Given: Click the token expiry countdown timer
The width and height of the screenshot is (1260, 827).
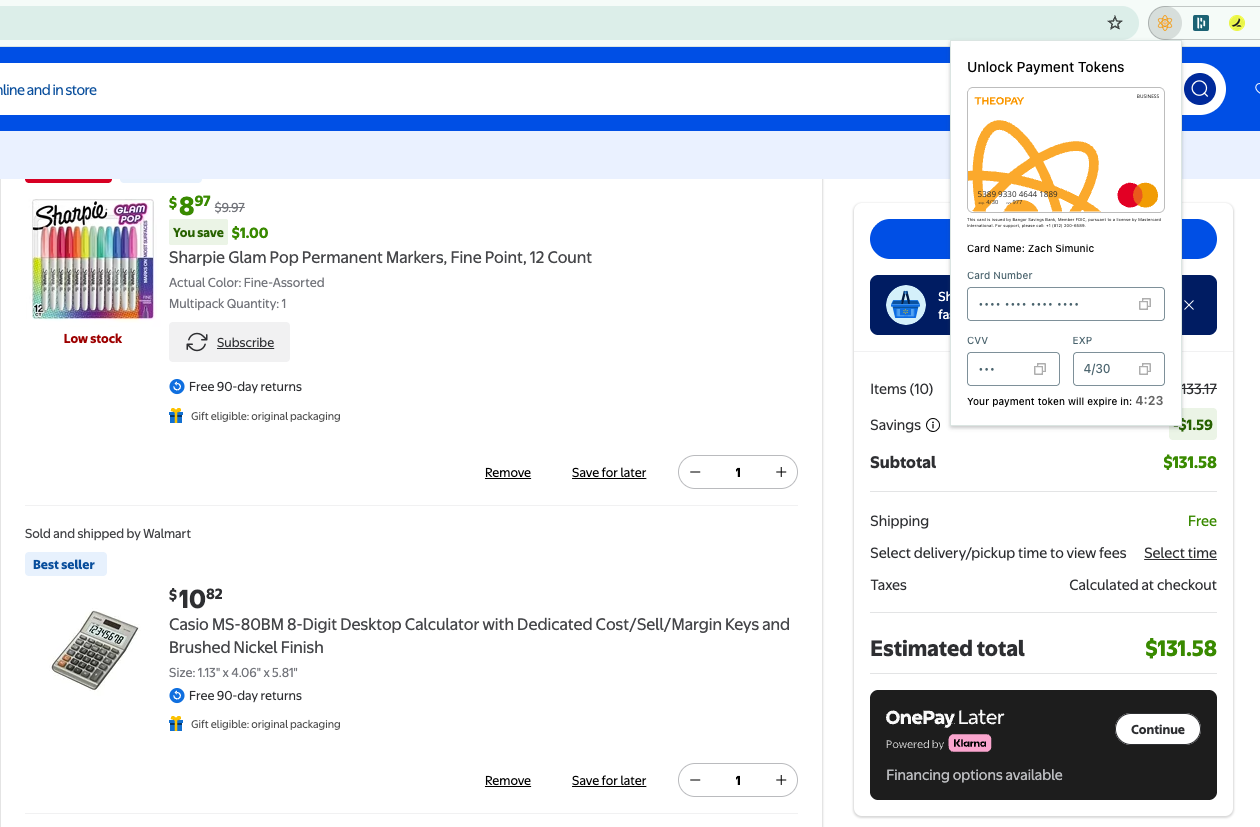Looking at the screenshot, I should [1149, 401].
